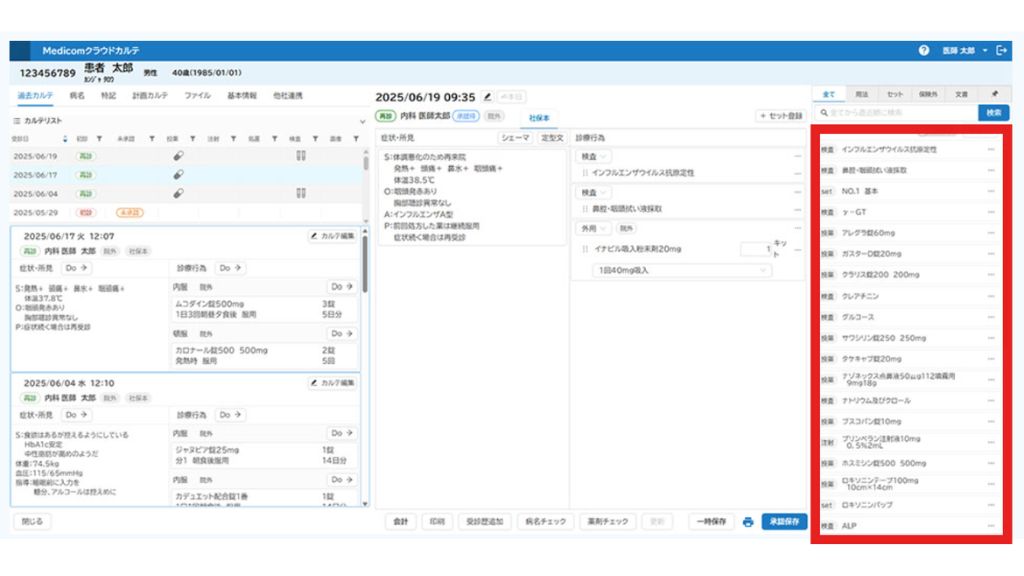This screenshot has height=576, width=1024.
Task: Click the logout icon in top bar
Action: (1002, 51)
